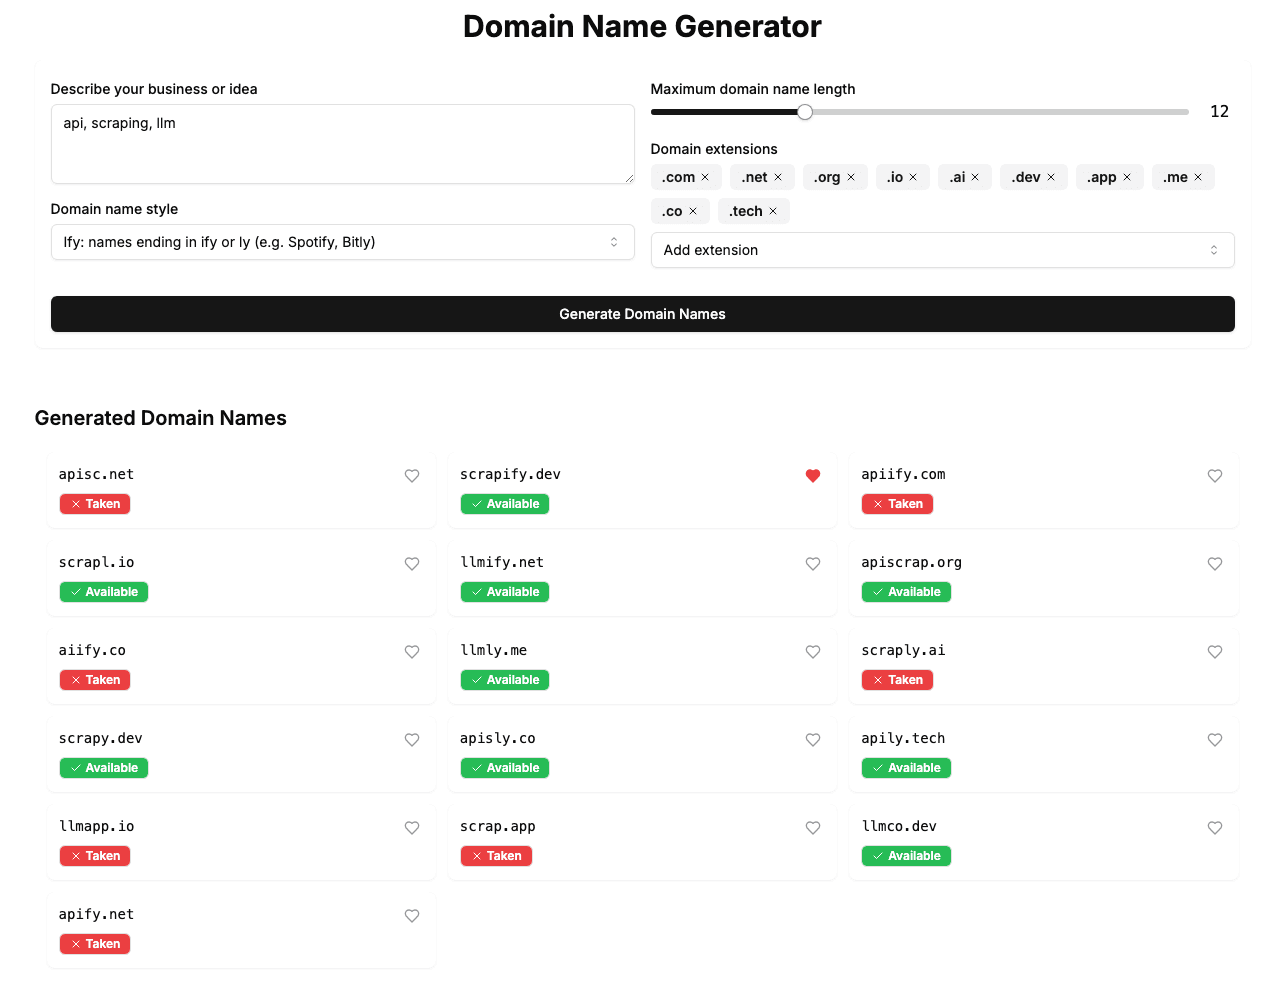Screen dimensions: 1274x1002
Task: Favorite llmly.me with heart icon
Action: tap(813, 652)
